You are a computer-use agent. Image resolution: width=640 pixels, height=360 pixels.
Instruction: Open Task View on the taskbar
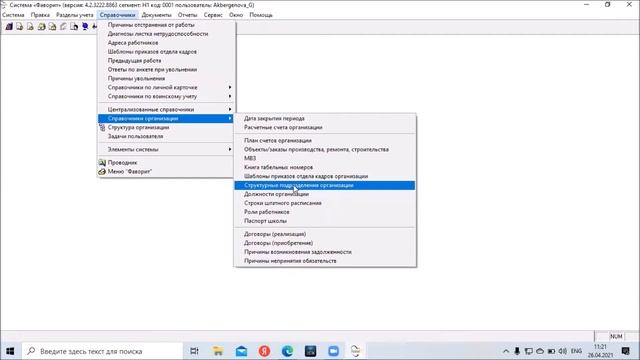pos(194,351)
